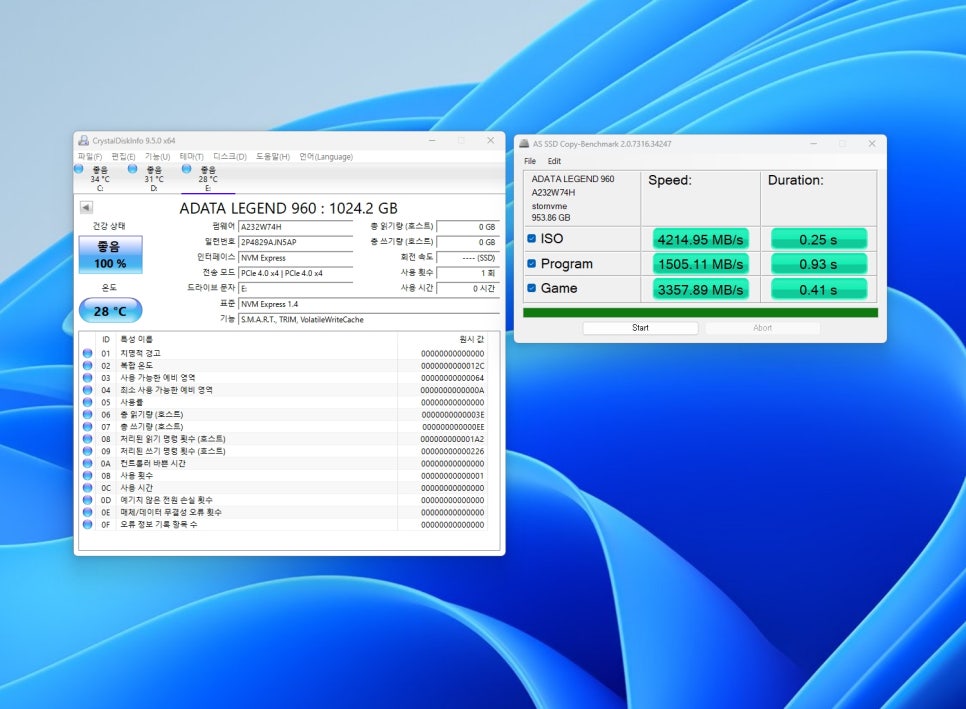Click status orb for attribute 0F row

pyautogui.click(x=87, y=524)
